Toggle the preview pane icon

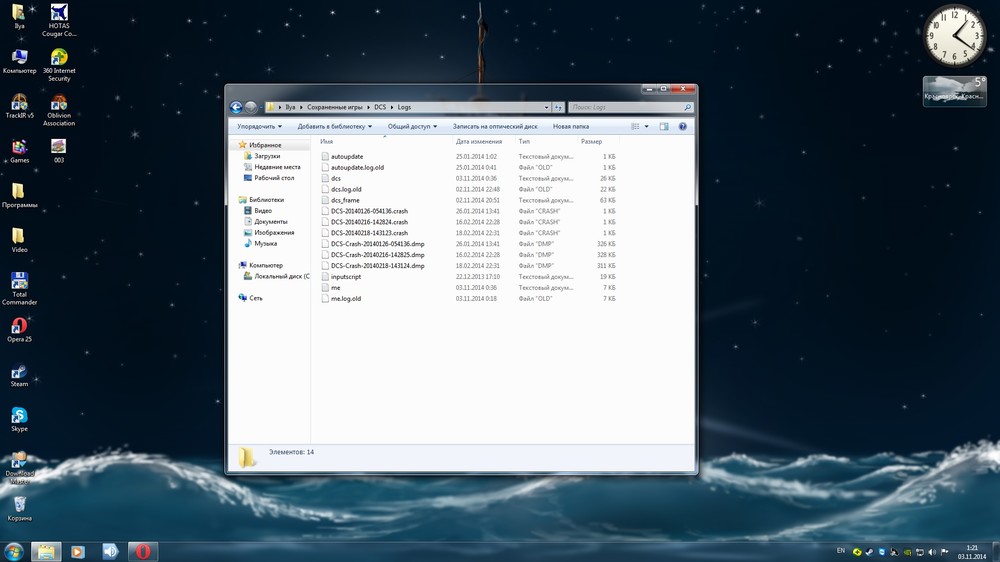664,127
